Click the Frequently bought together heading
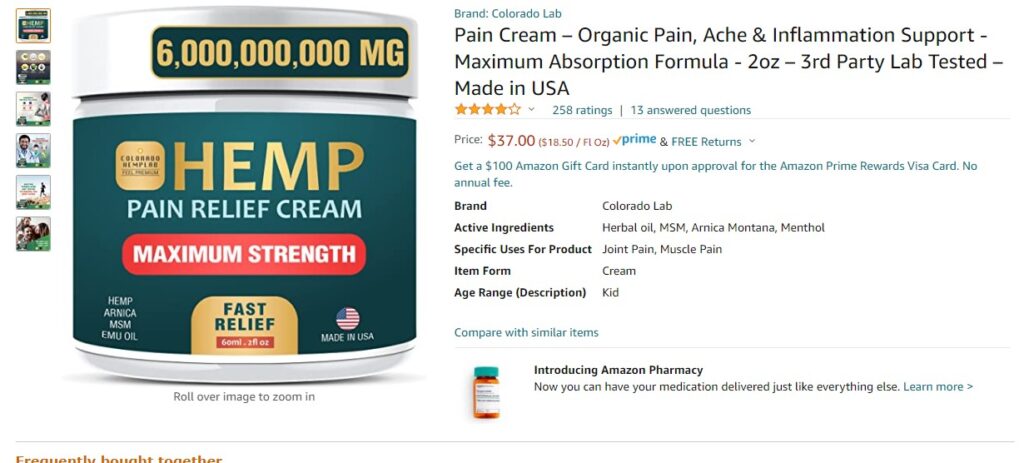Image resolution: width=1024 pixels, height=463 pixels. point(119,458)
